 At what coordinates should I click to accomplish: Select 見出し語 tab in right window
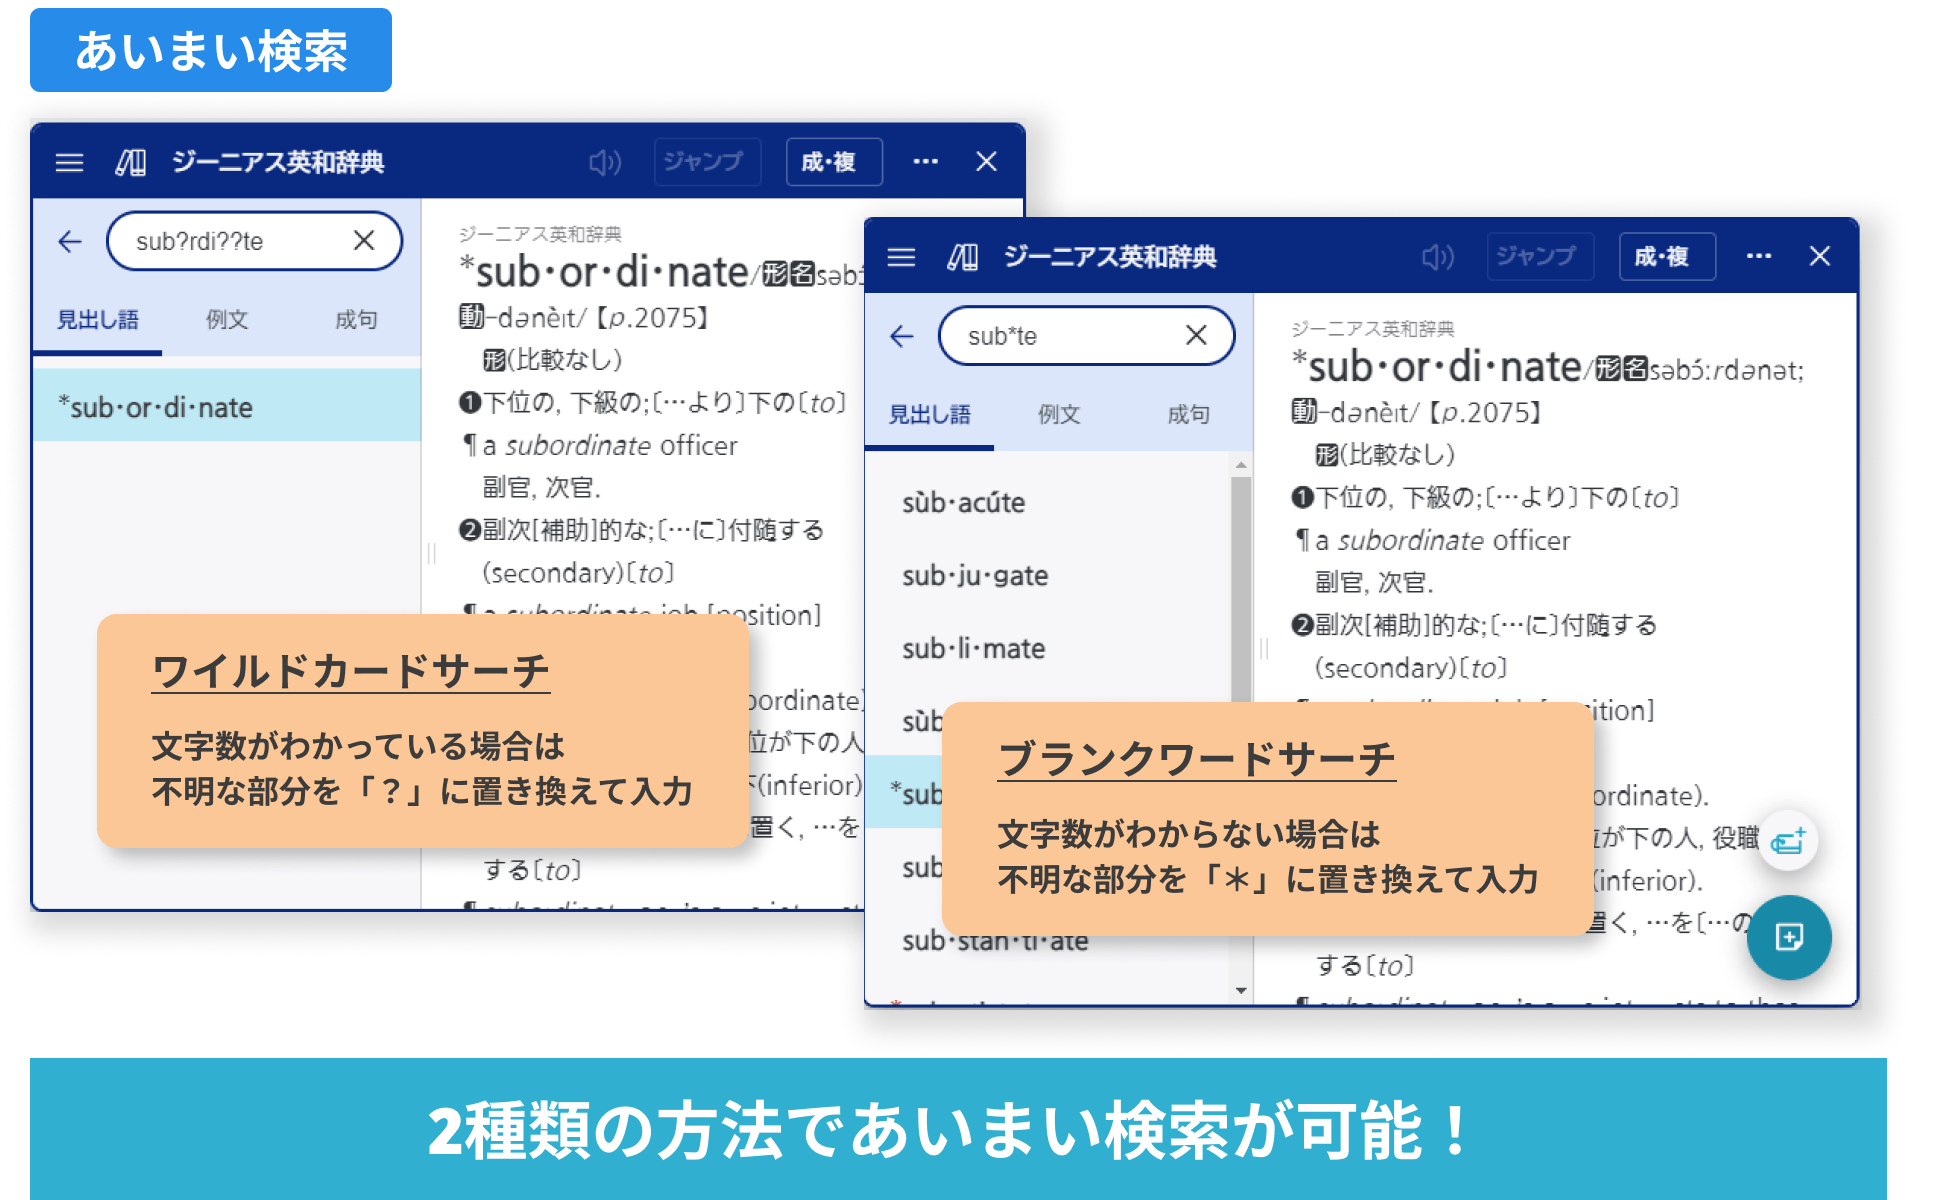click(x=930, y=414)
